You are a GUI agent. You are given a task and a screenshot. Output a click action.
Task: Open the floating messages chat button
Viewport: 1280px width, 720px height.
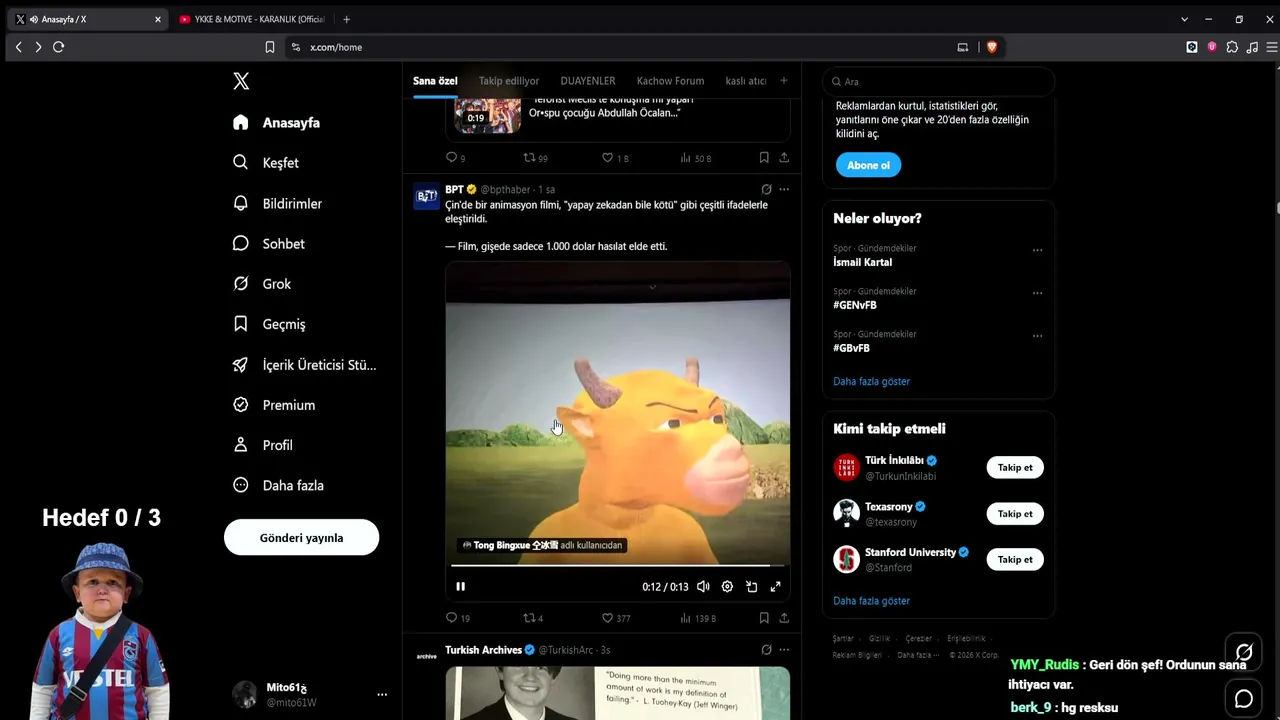tap(1244, 698)
